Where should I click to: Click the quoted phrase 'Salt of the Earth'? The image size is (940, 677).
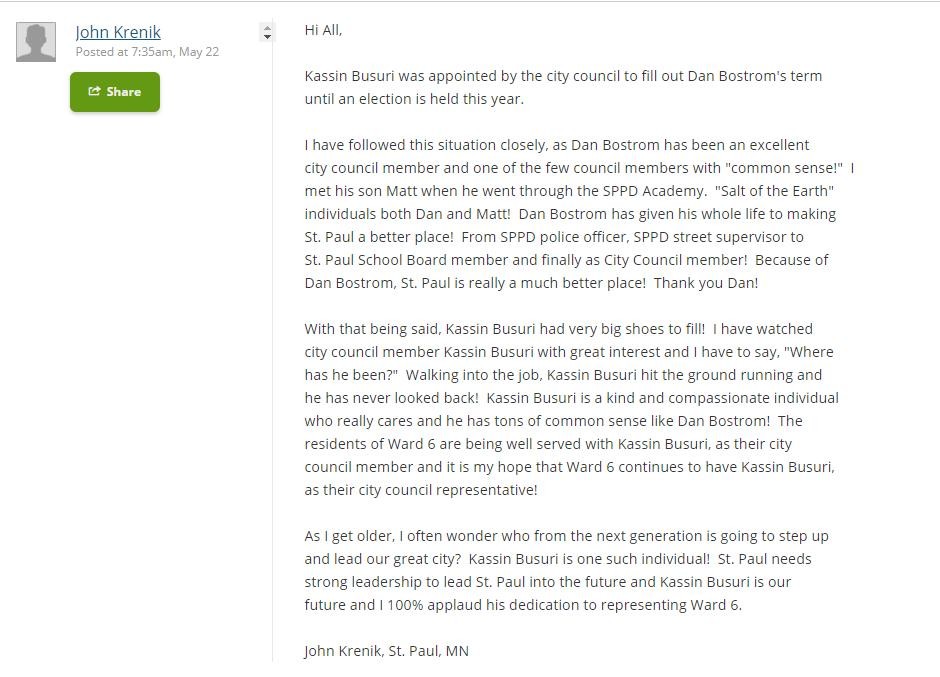click(x=774, y=191)
